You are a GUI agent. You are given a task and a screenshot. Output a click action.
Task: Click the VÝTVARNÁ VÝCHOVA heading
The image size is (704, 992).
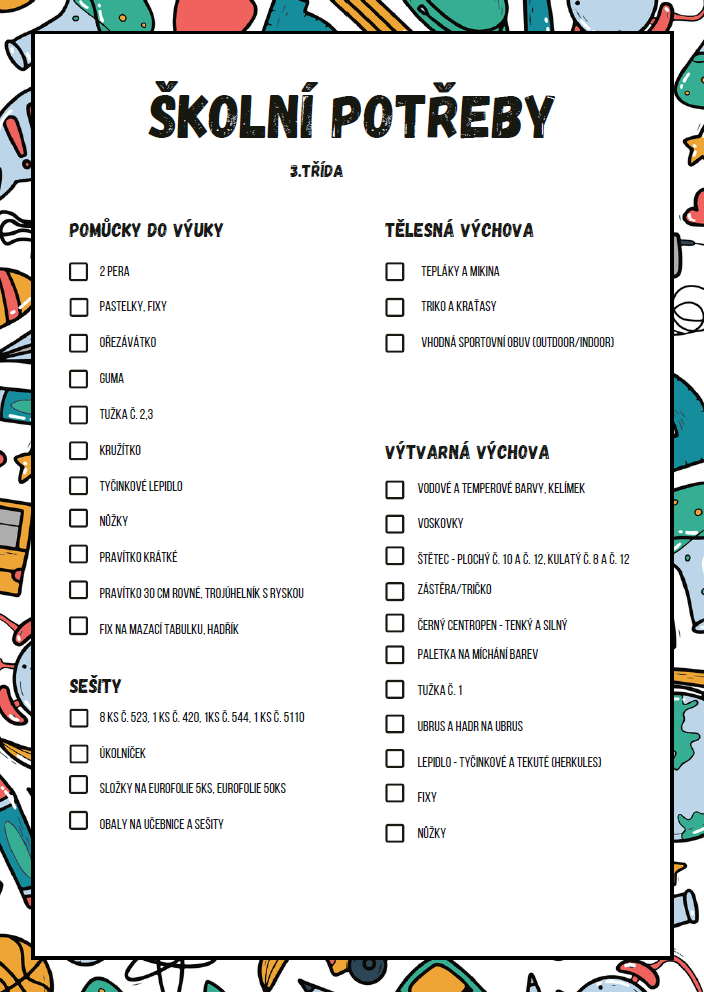pyautogui.click(x=467, y=452)
